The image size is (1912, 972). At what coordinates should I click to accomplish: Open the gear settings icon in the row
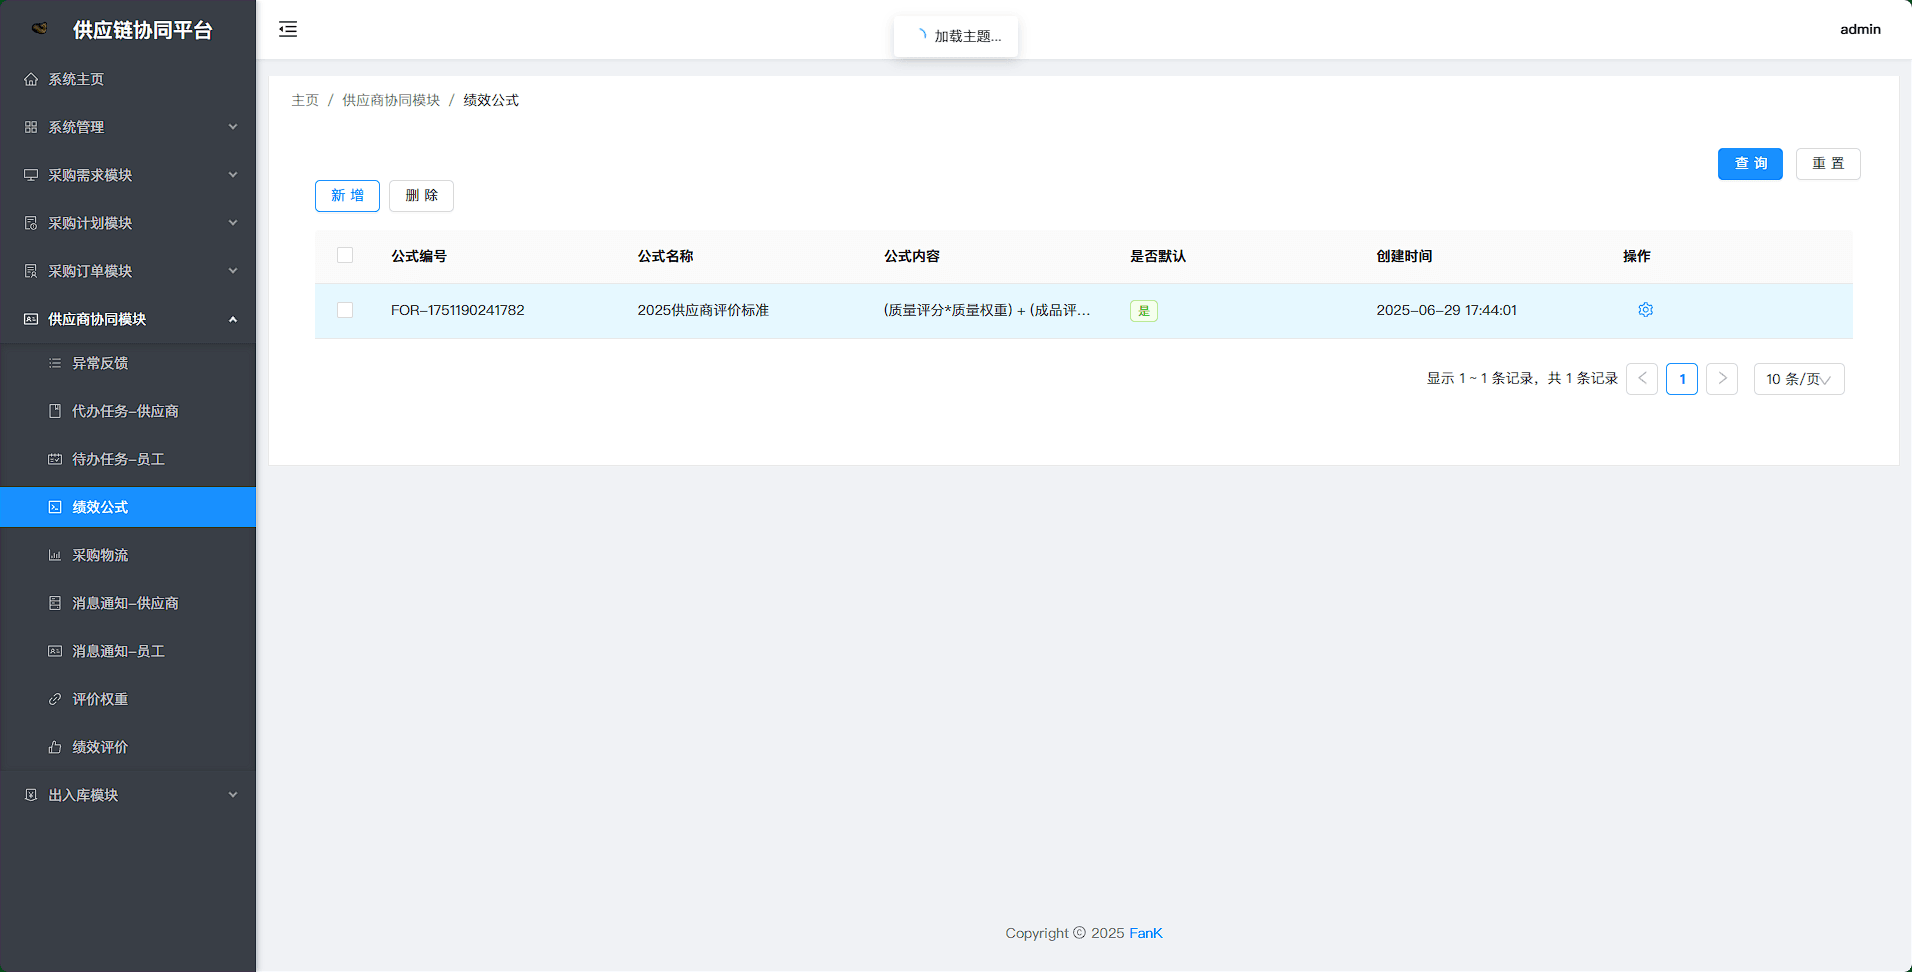point(1645,310)
